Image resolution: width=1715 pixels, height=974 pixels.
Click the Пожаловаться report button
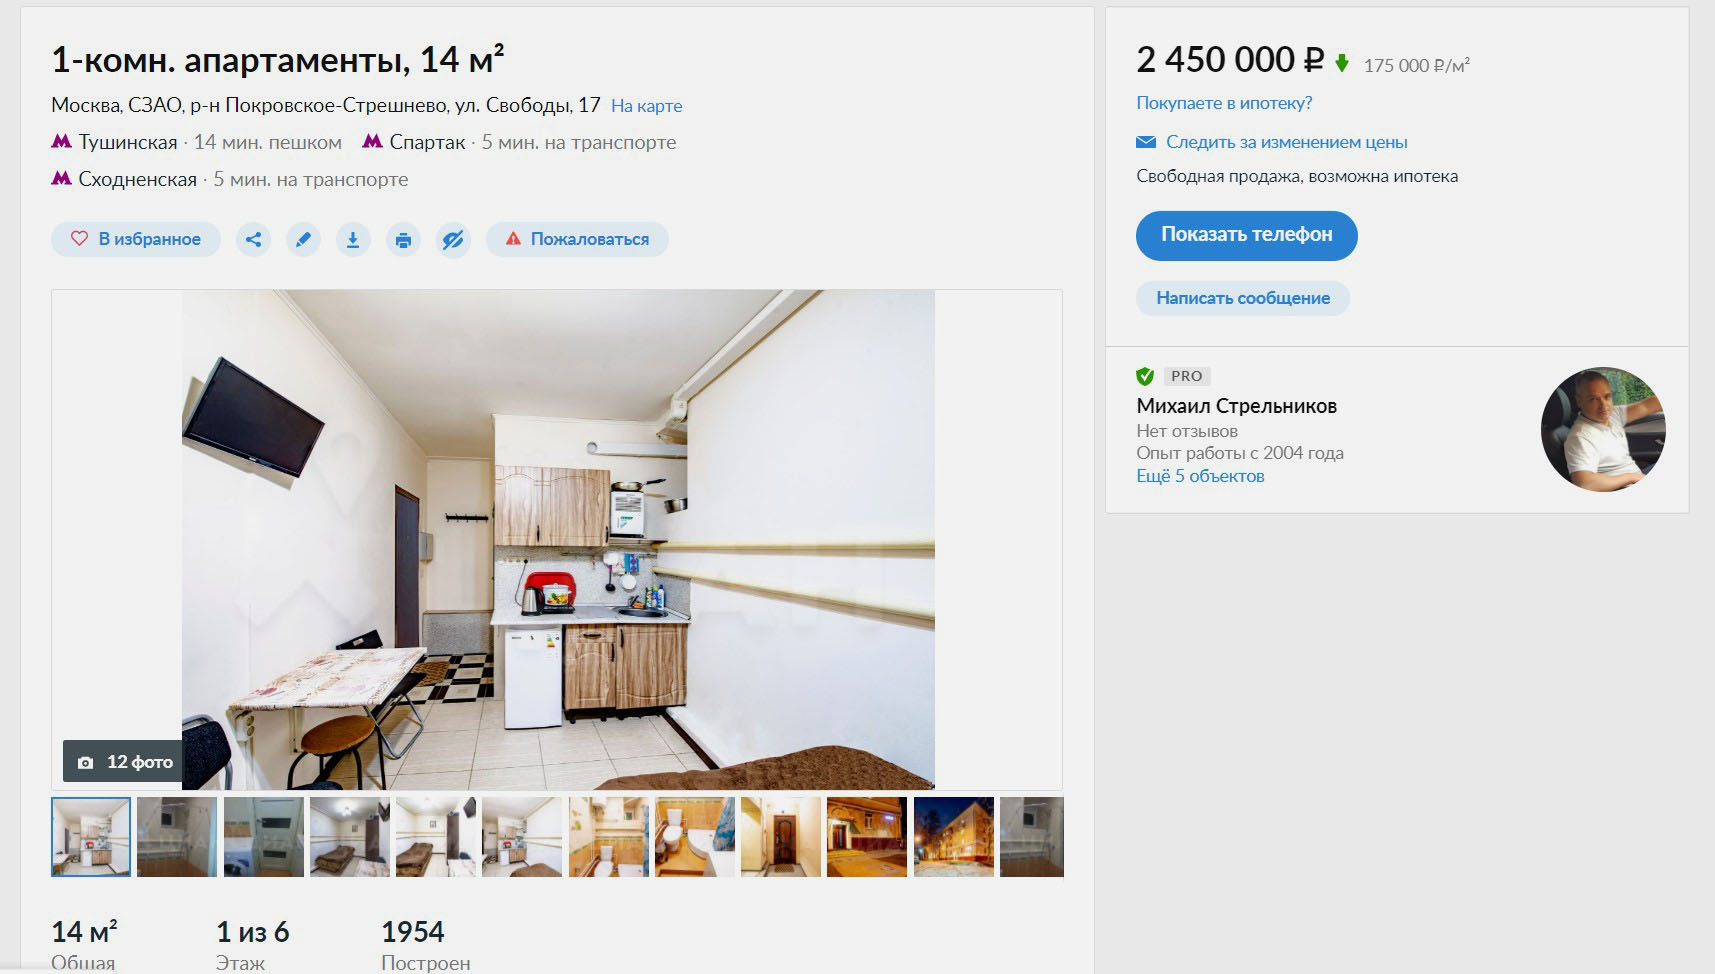click(577, 239)
